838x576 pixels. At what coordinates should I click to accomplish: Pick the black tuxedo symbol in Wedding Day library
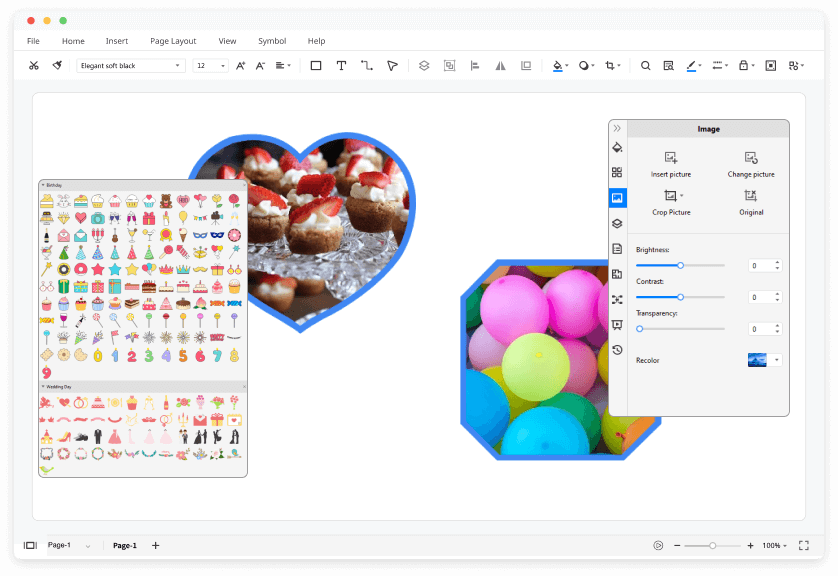click(98, 437)
